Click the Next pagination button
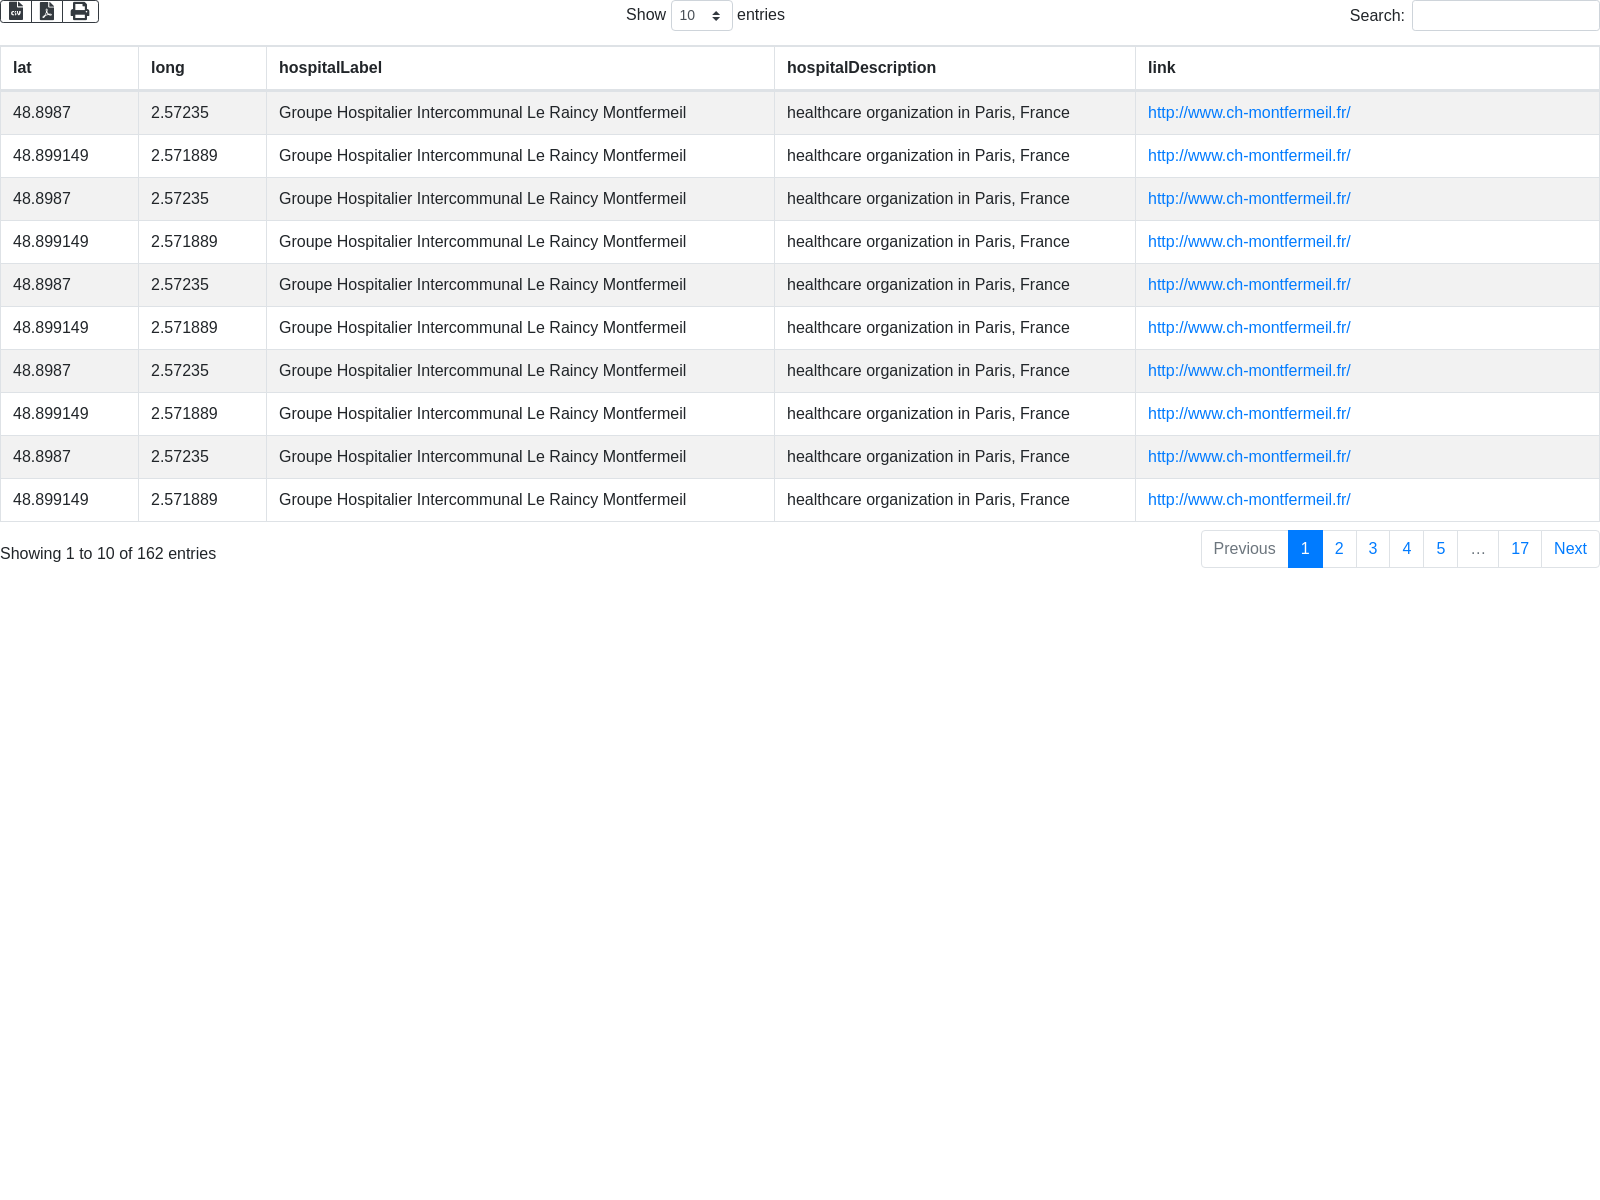Screen dimensions: 1600x1200 pos(1570,549)
